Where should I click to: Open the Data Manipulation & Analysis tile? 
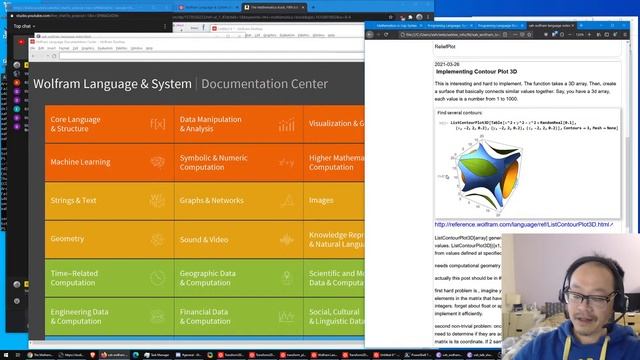(238, 124)
